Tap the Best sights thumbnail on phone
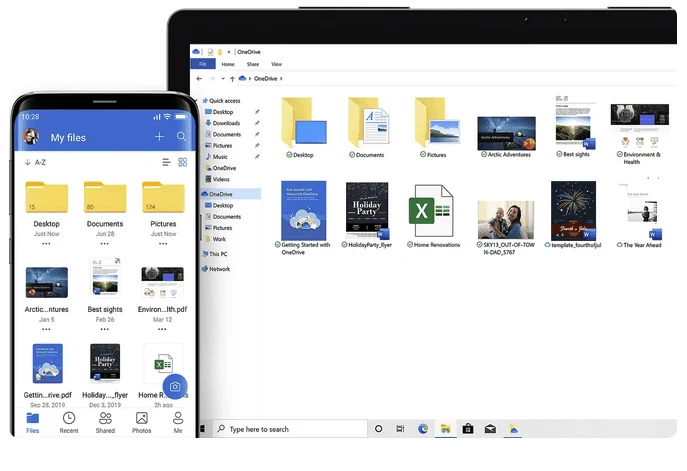 pos(105,279)
